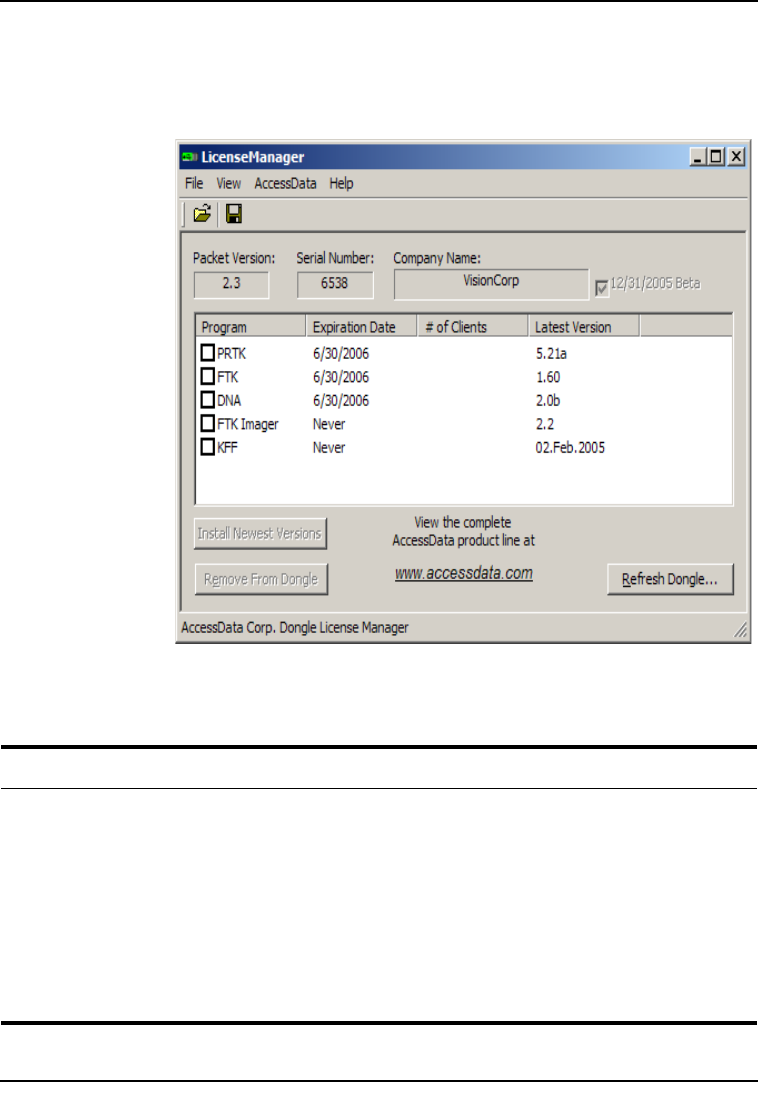Click the latest version value 1.60
This screenshot has height=1117, width=758.
pos(548,377)
